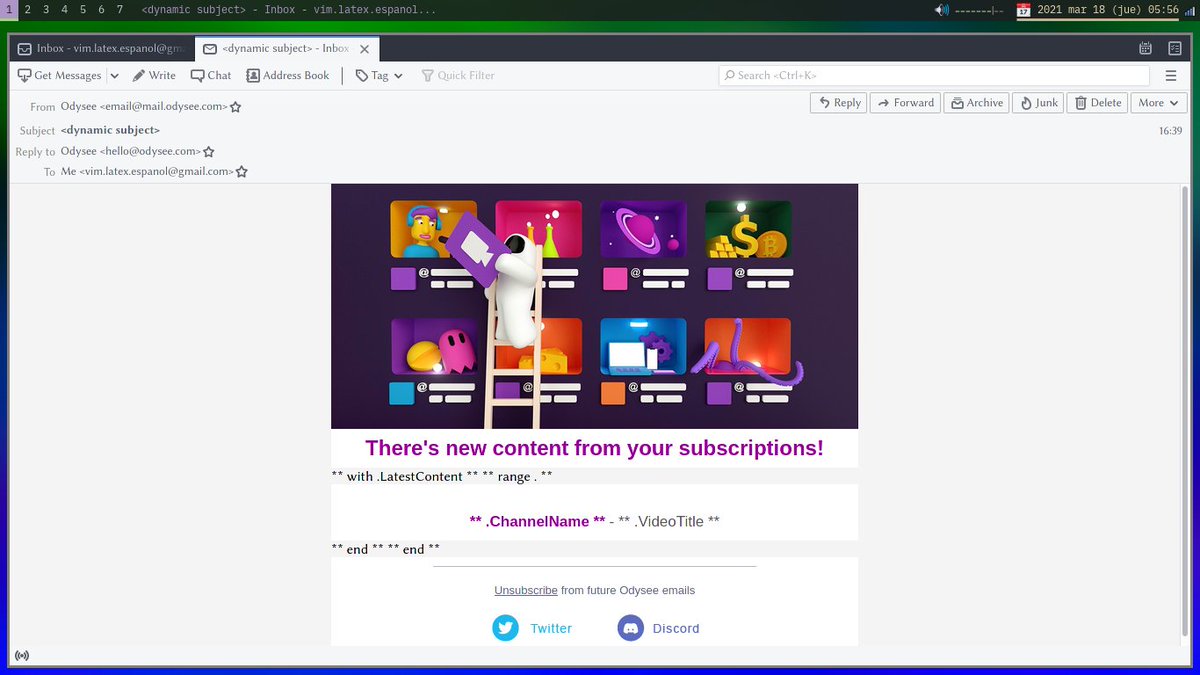Delete this message
The height and width of the screenshot is (675, 1200).
click(1097, 102)
